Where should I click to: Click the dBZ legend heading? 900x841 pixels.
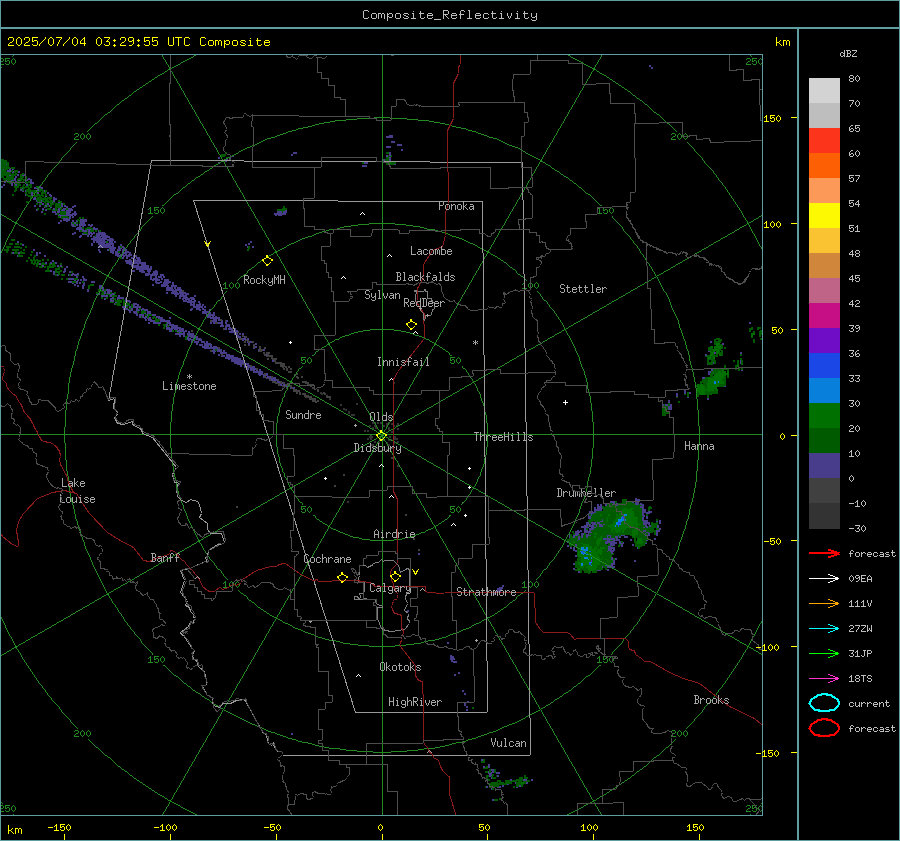click(848, 53)
